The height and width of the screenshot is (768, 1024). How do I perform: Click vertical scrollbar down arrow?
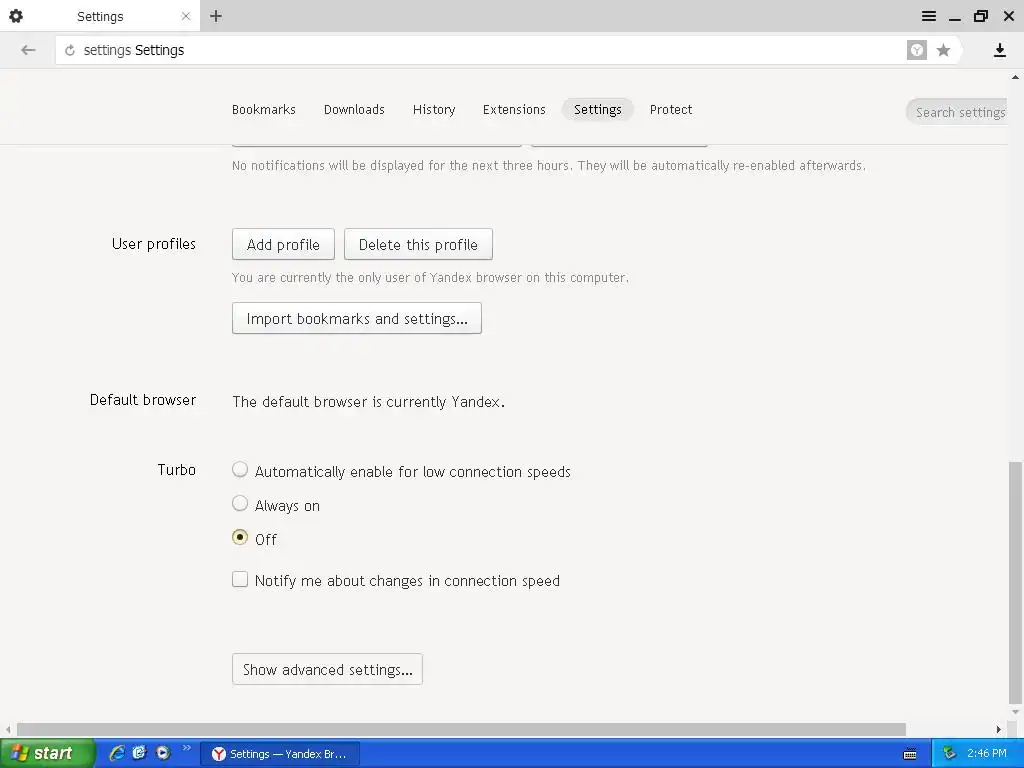coord(1015,712)
